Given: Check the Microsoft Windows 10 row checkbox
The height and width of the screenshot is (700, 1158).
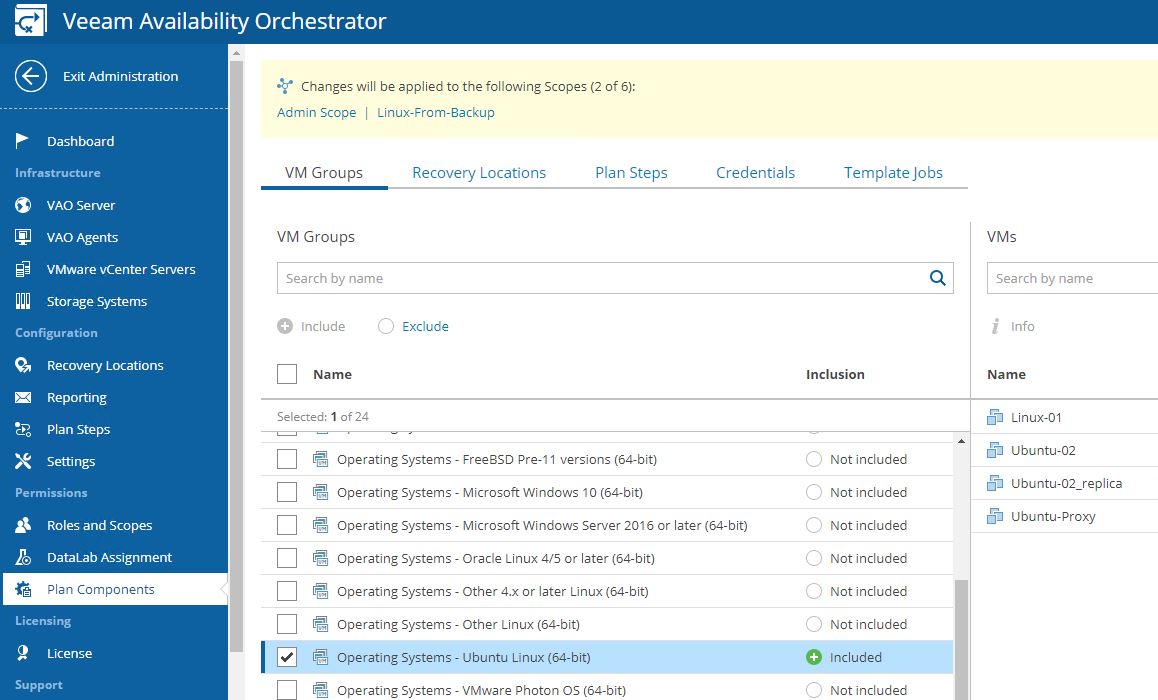Looking at the screenshot, I should coord(287,492).
